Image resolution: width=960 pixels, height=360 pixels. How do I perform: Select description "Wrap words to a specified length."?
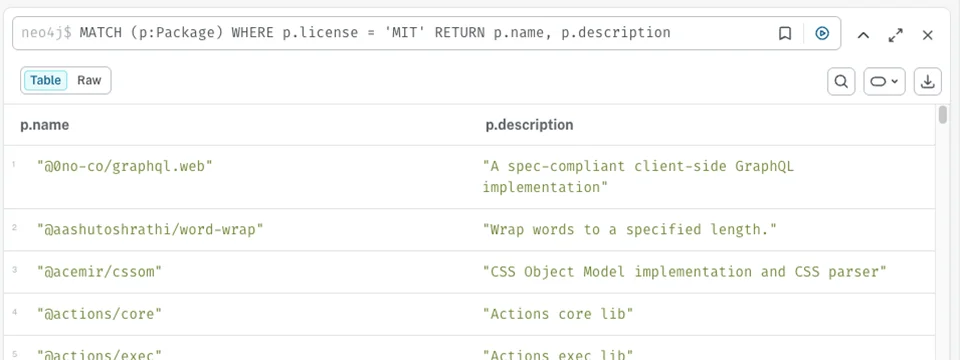629,230
